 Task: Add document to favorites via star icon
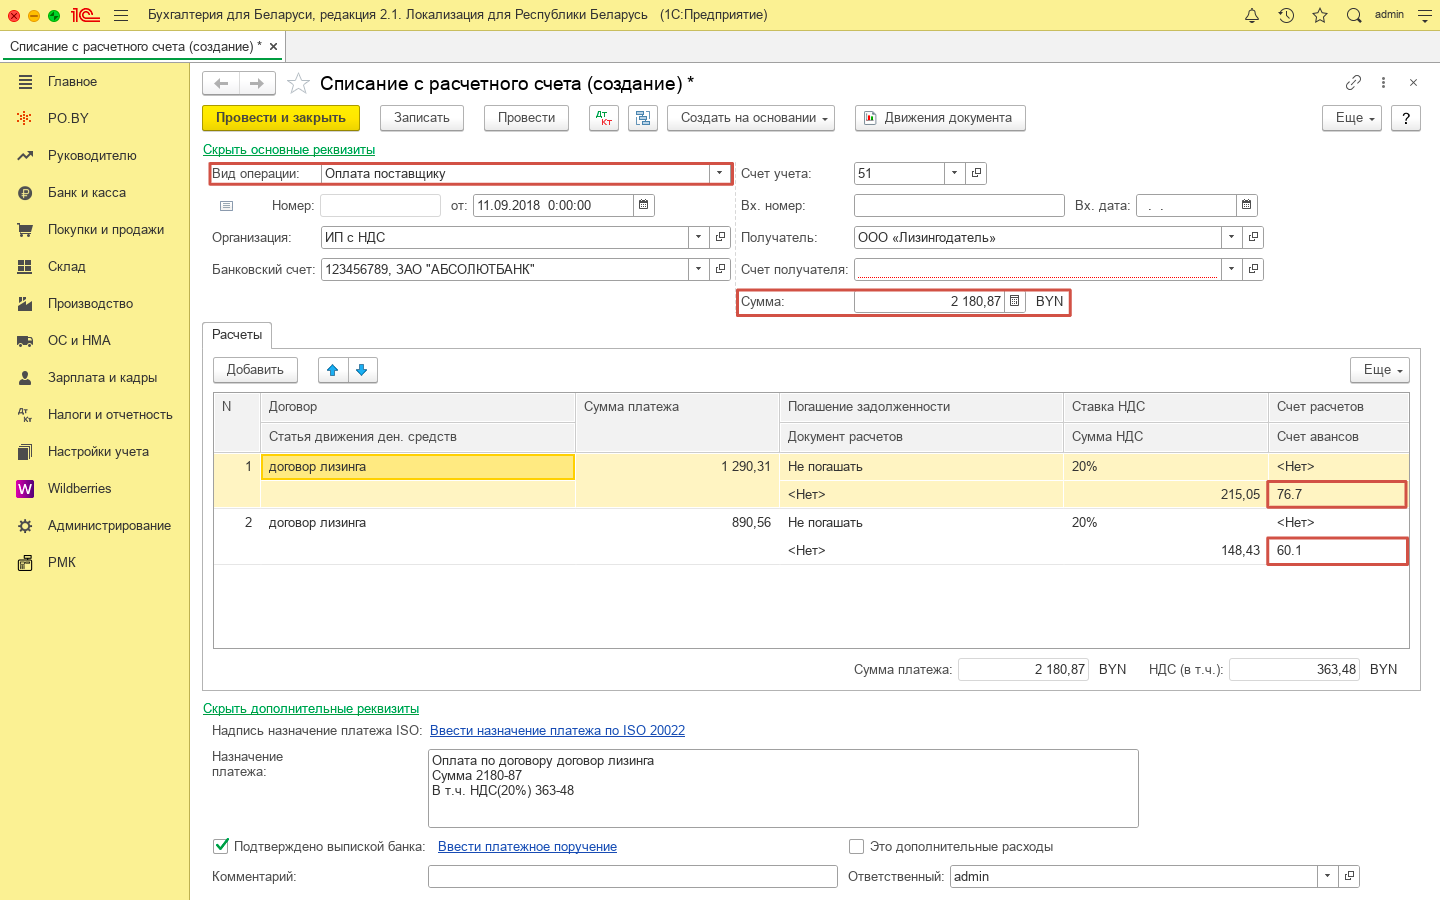click(298, 84)
